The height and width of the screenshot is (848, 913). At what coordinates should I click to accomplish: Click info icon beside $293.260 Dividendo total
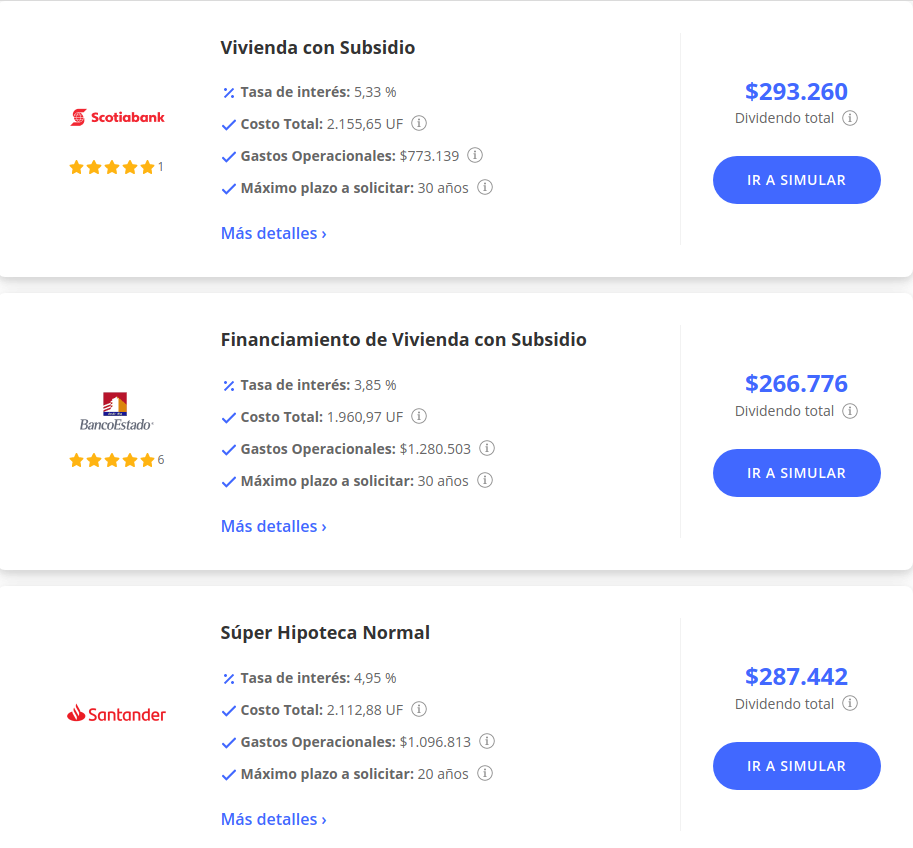[x=850, y=118]
